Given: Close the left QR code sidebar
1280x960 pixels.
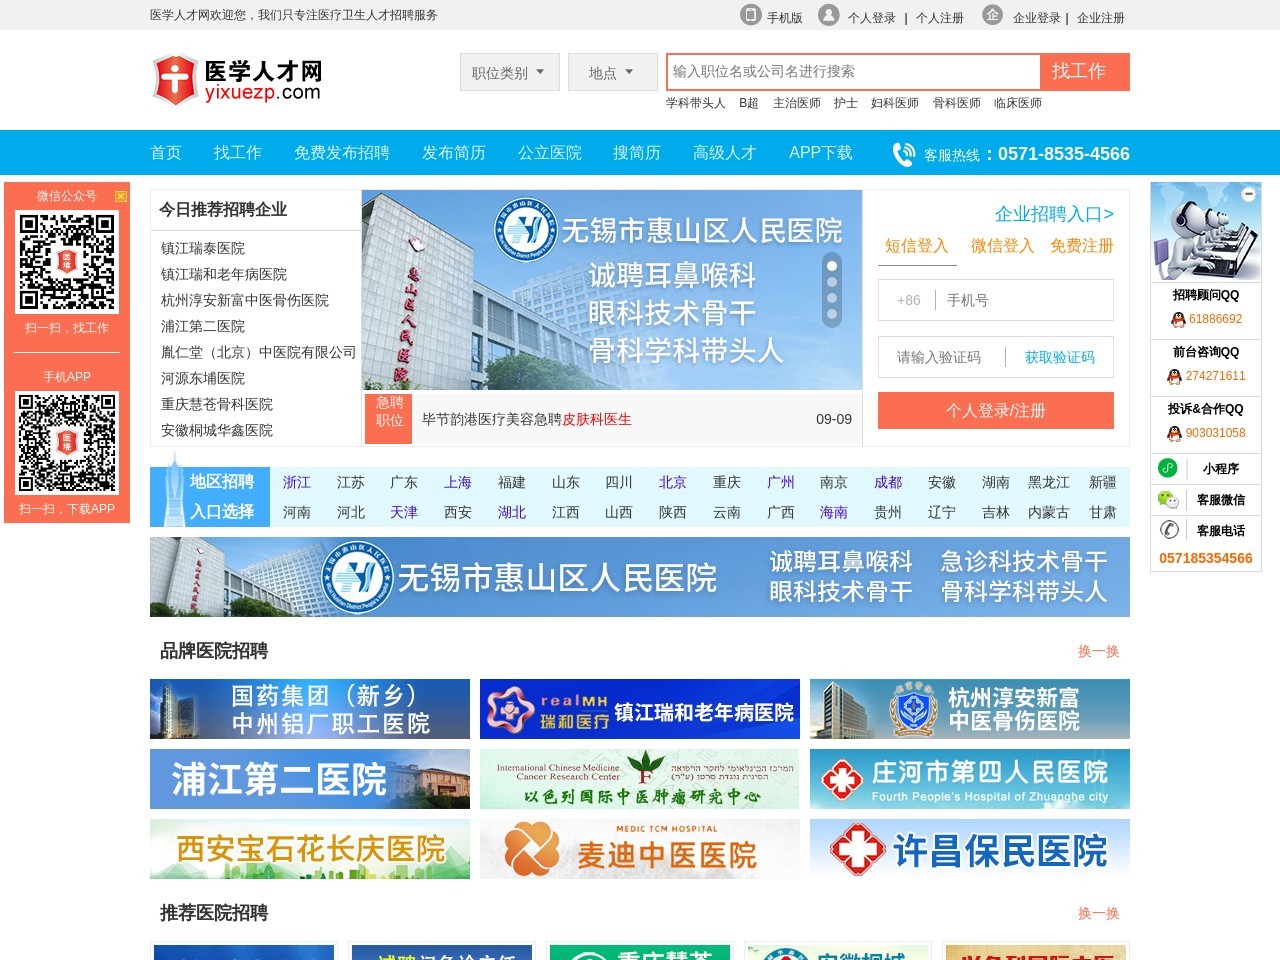Looking at the screenshot, I should pyautogui.click(x=121, y=196).
